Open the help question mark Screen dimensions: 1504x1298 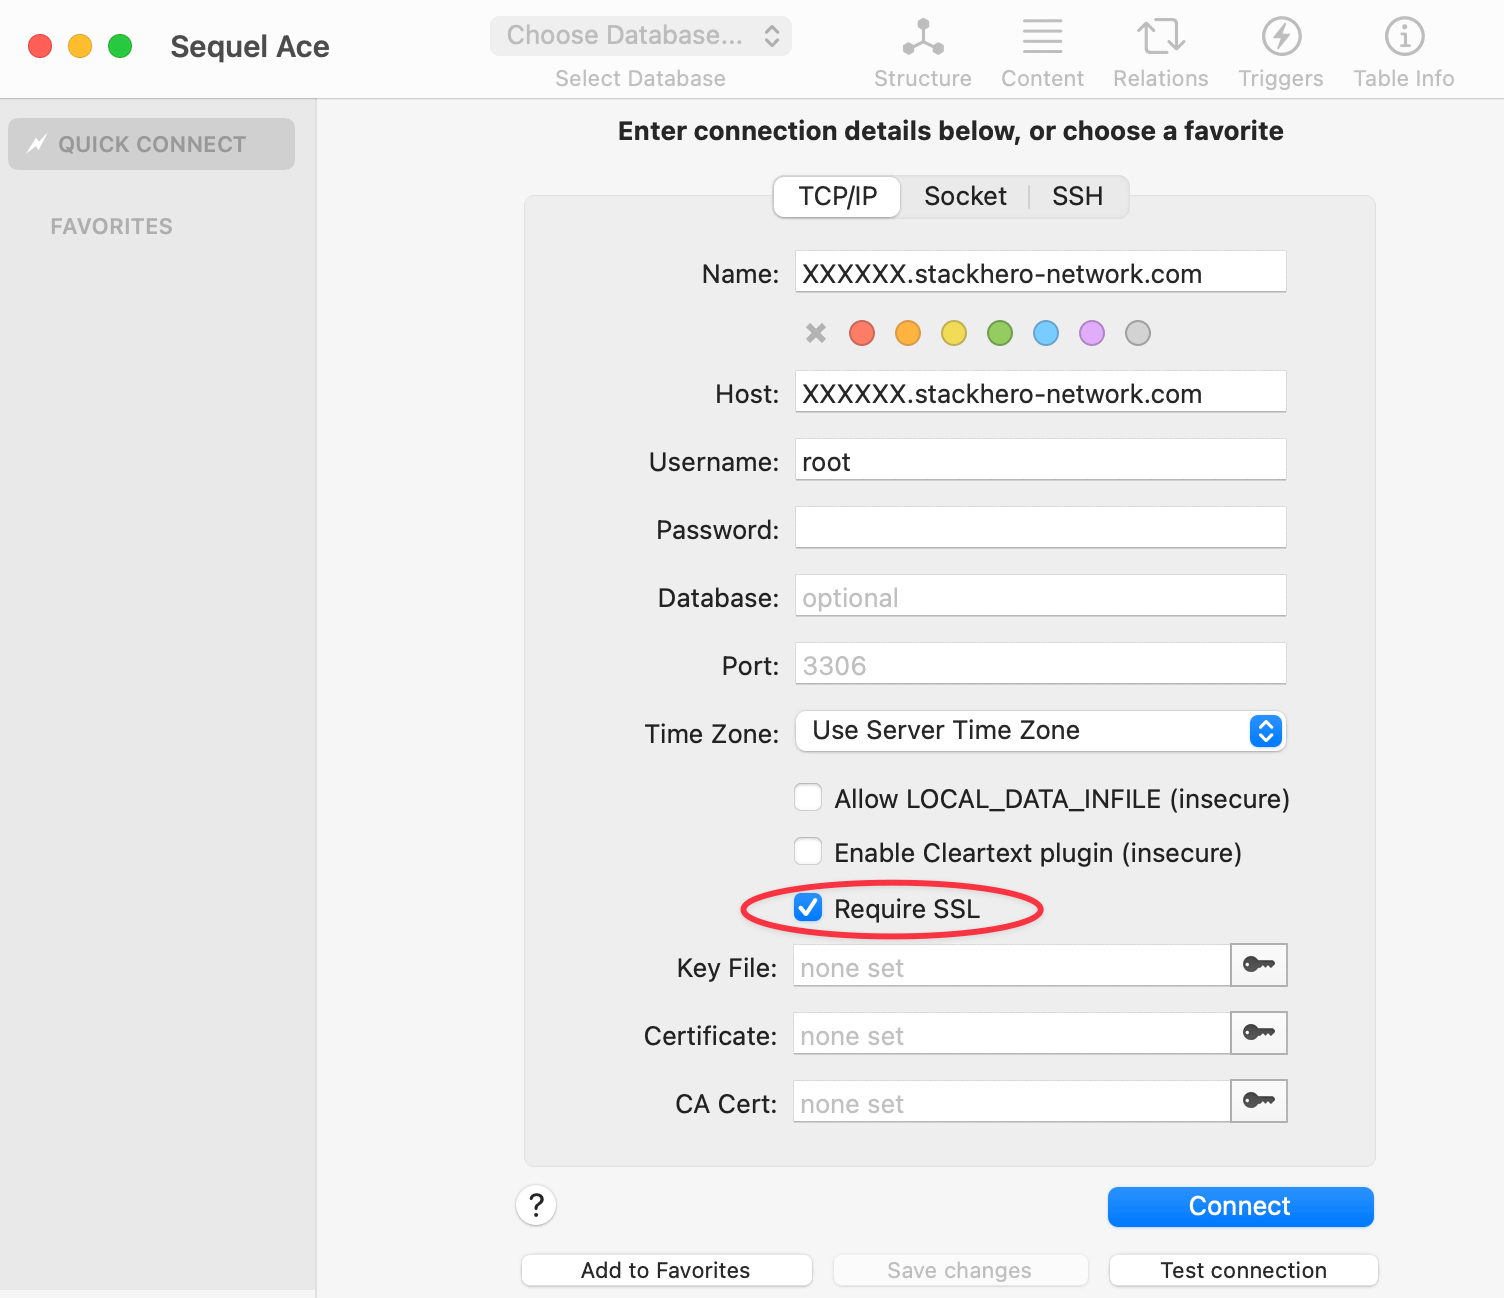[x=536, y=1206]
